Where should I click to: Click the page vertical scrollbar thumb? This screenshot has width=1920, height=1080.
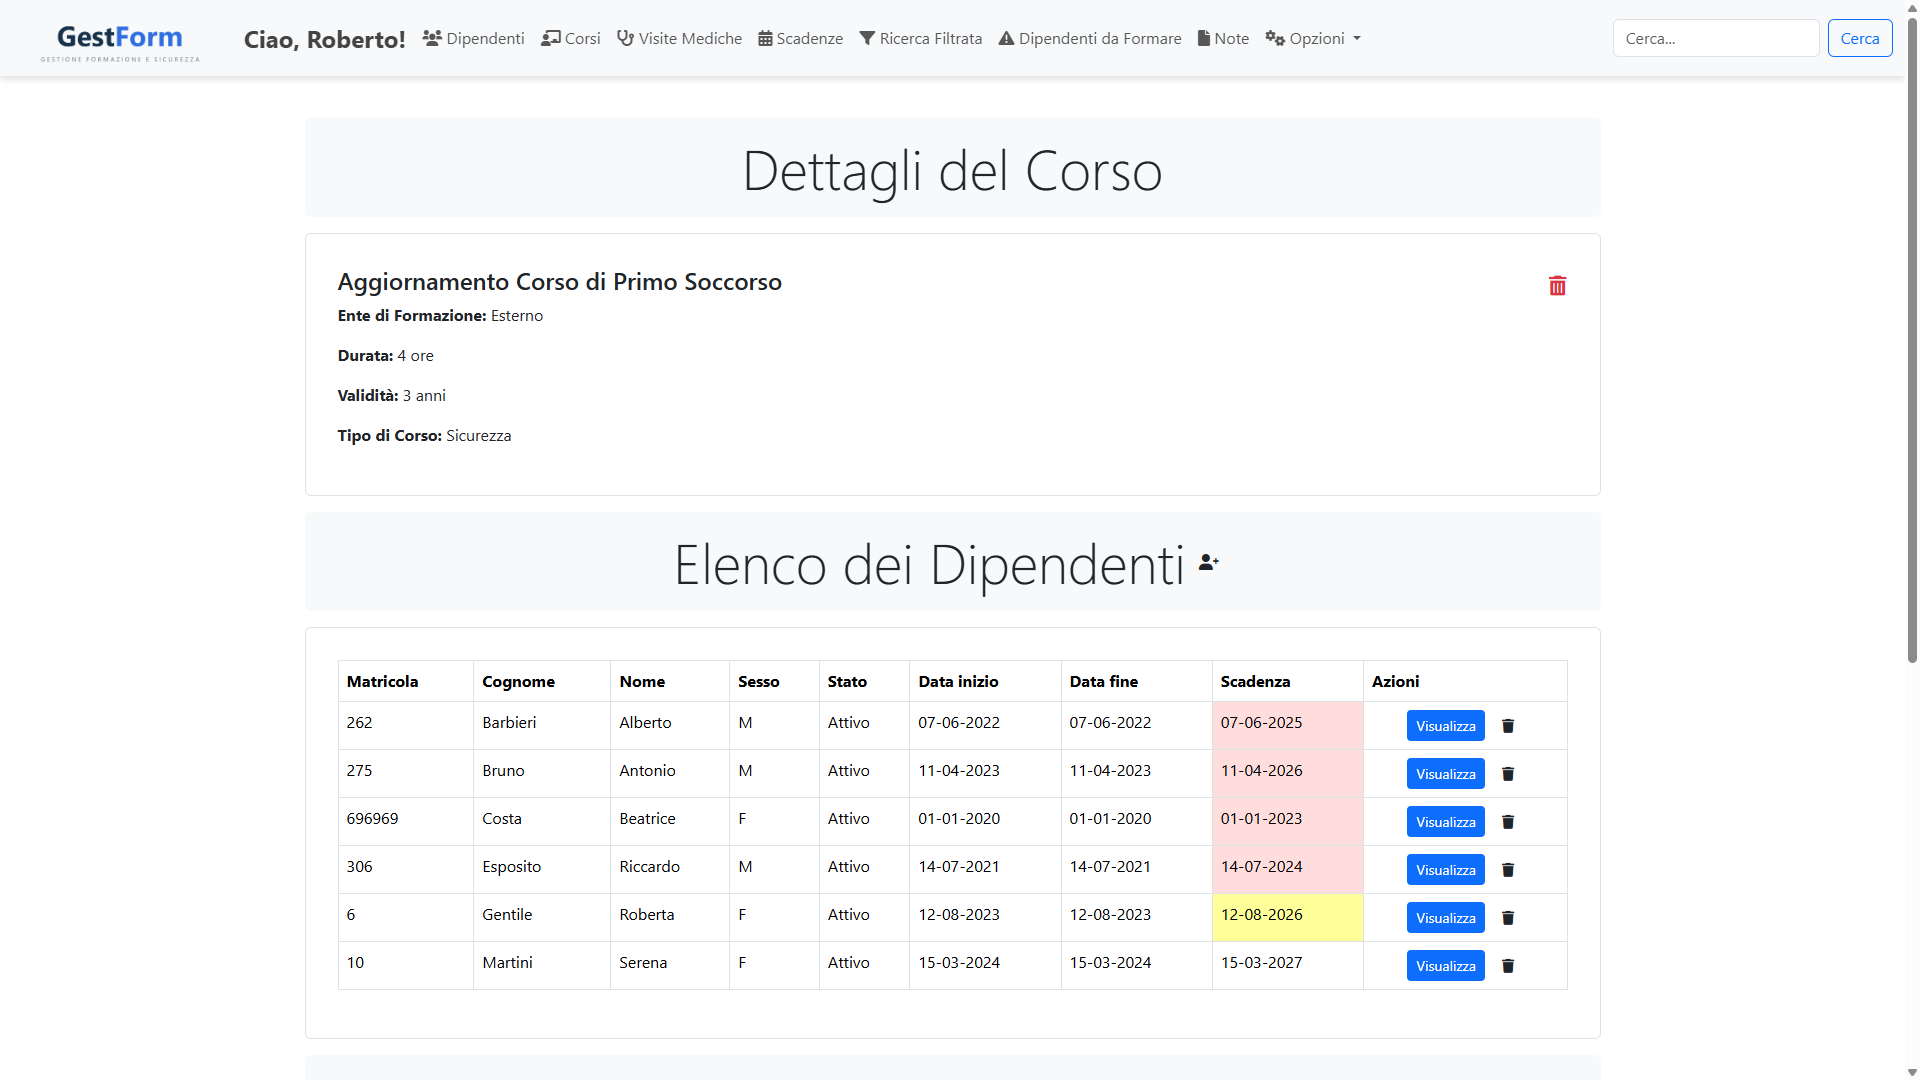tap(1912, 340)
